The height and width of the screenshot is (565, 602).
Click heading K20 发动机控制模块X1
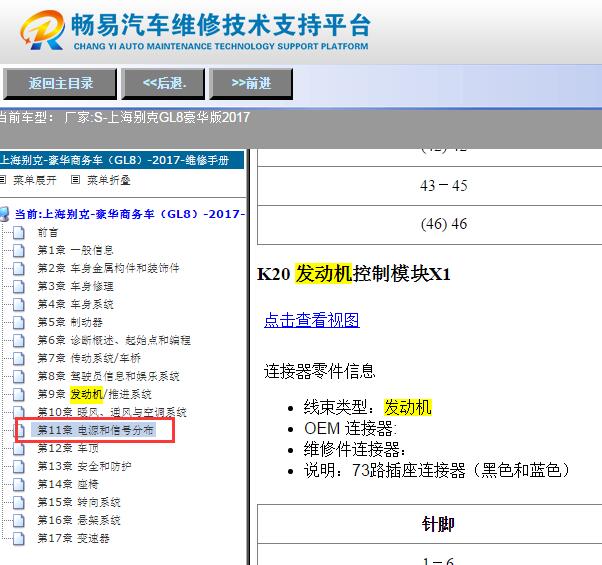354,274
